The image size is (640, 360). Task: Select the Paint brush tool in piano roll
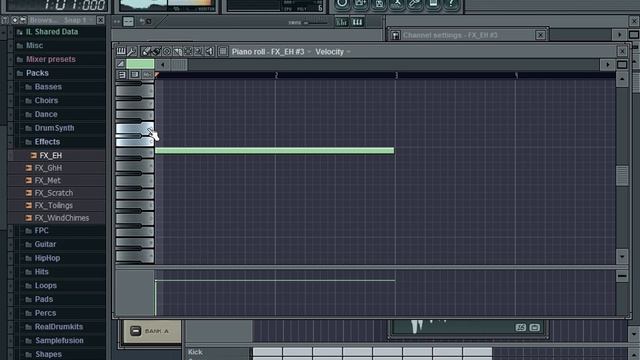point(156,51)
